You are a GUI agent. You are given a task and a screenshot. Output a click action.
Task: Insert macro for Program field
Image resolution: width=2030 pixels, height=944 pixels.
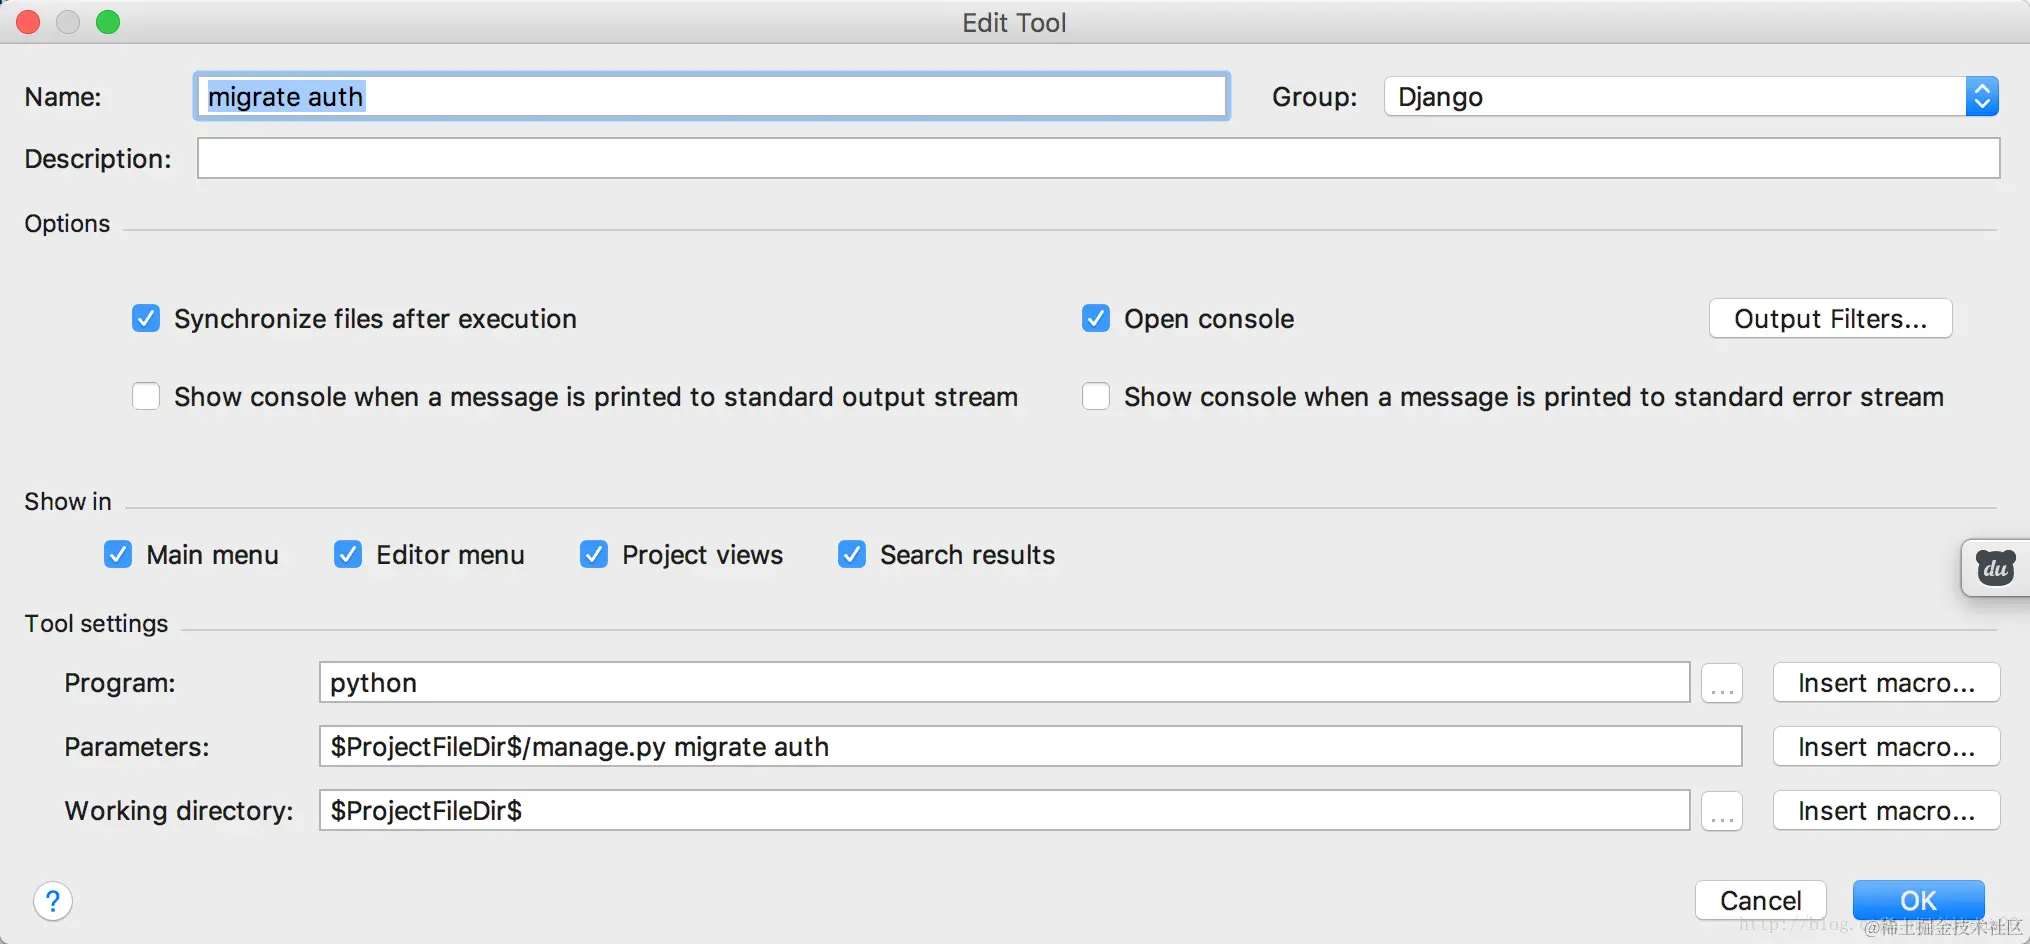[x=1886, y=683]
